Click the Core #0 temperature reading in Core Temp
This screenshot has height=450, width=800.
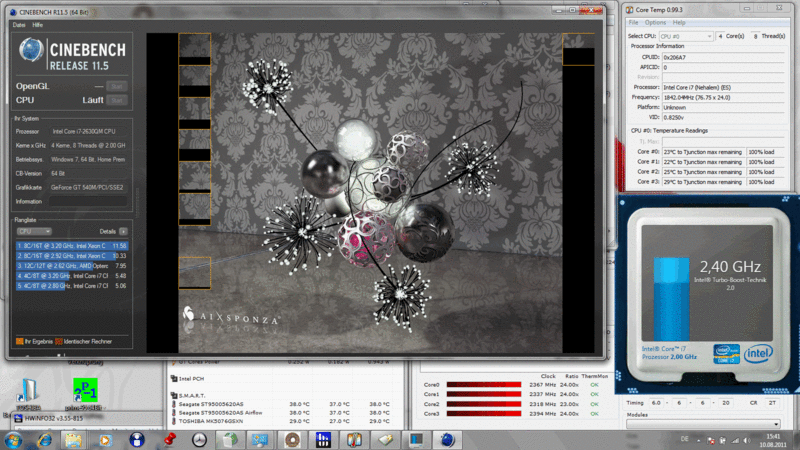[703, 152]
